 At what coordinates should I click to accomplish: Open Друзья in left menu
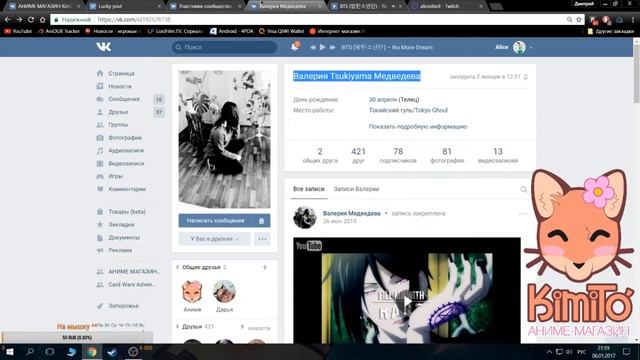coord(118,112)
